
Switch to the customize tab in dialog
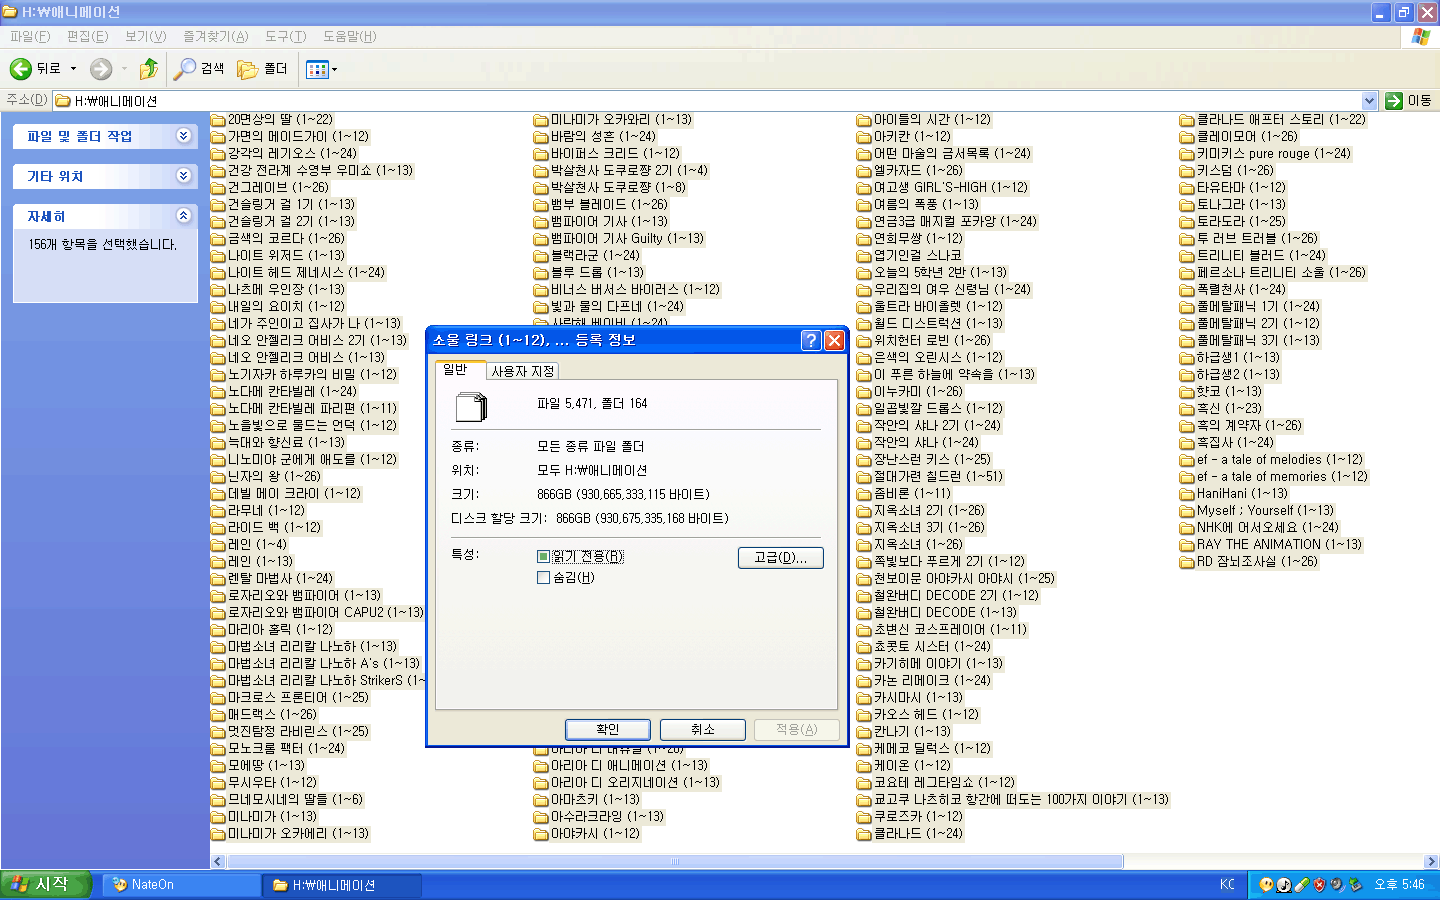pos(522,371)
